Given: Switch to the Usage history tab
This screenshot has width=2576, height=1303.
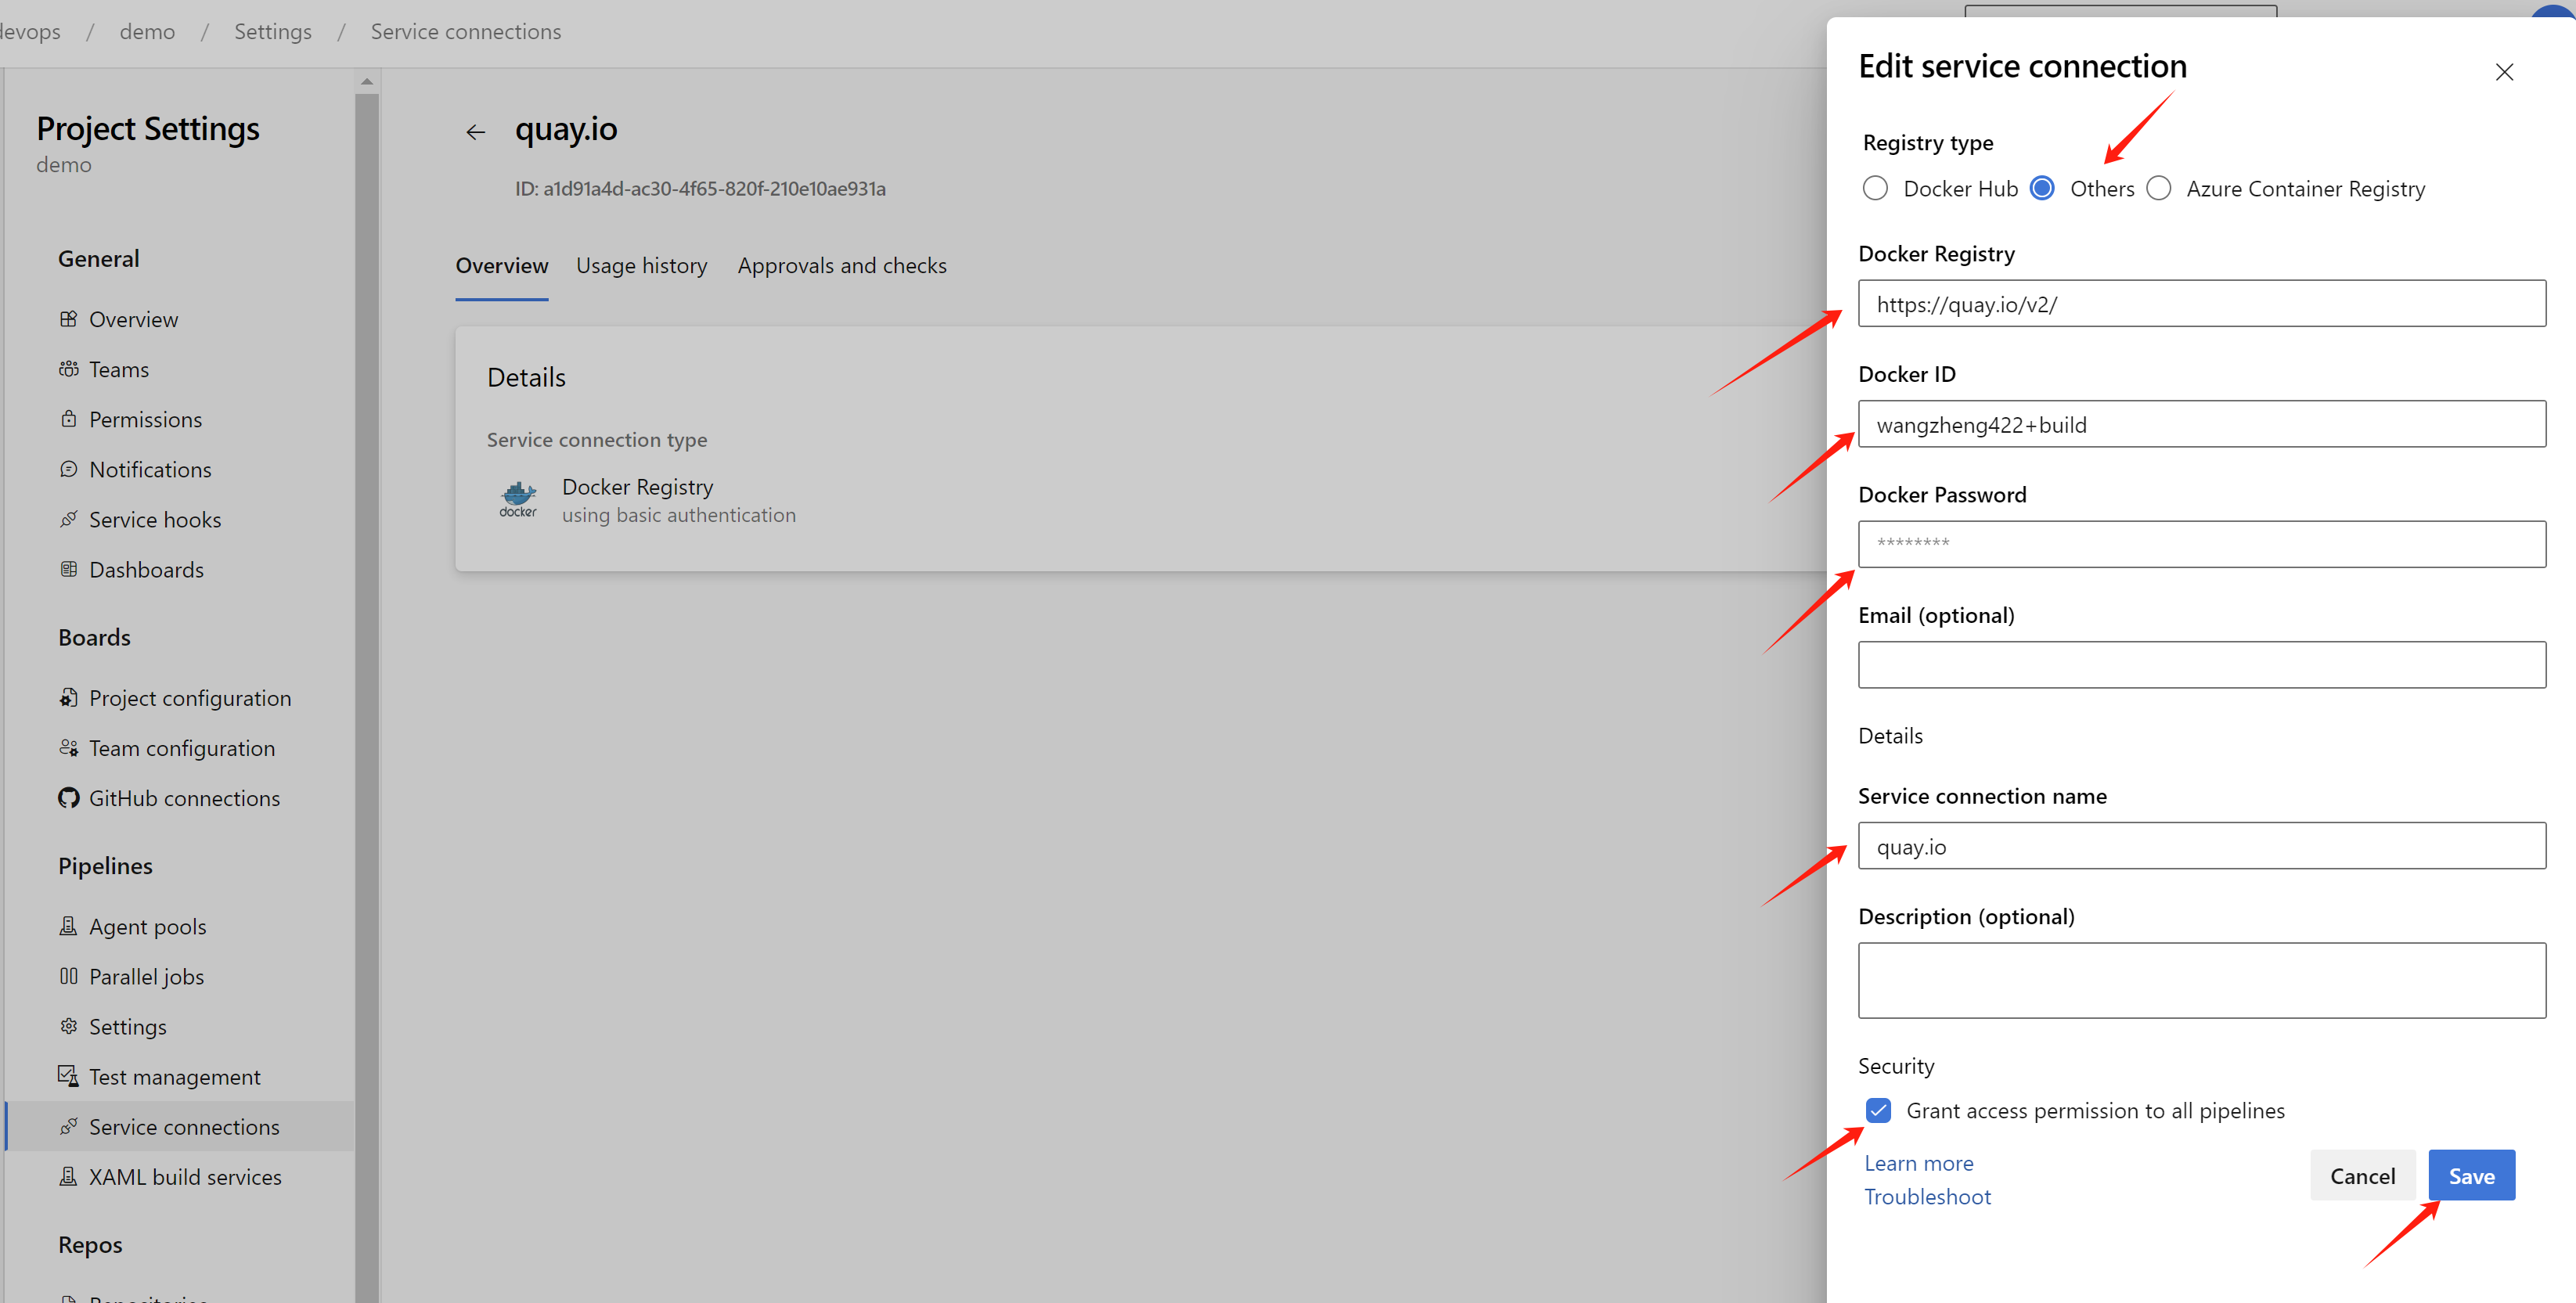Looking at the screenshot, I should [x=641, y=266].
